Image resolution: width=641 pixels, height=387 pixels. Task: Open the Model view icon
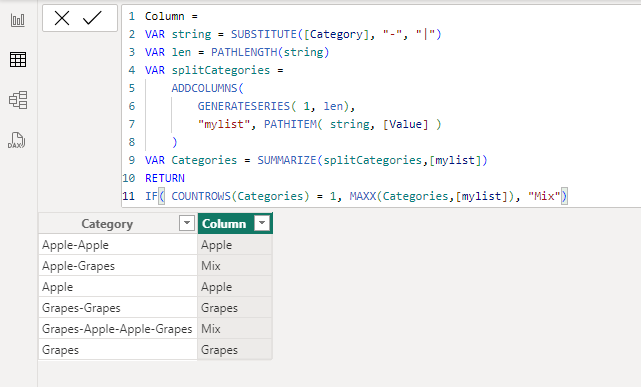point(18,100)
